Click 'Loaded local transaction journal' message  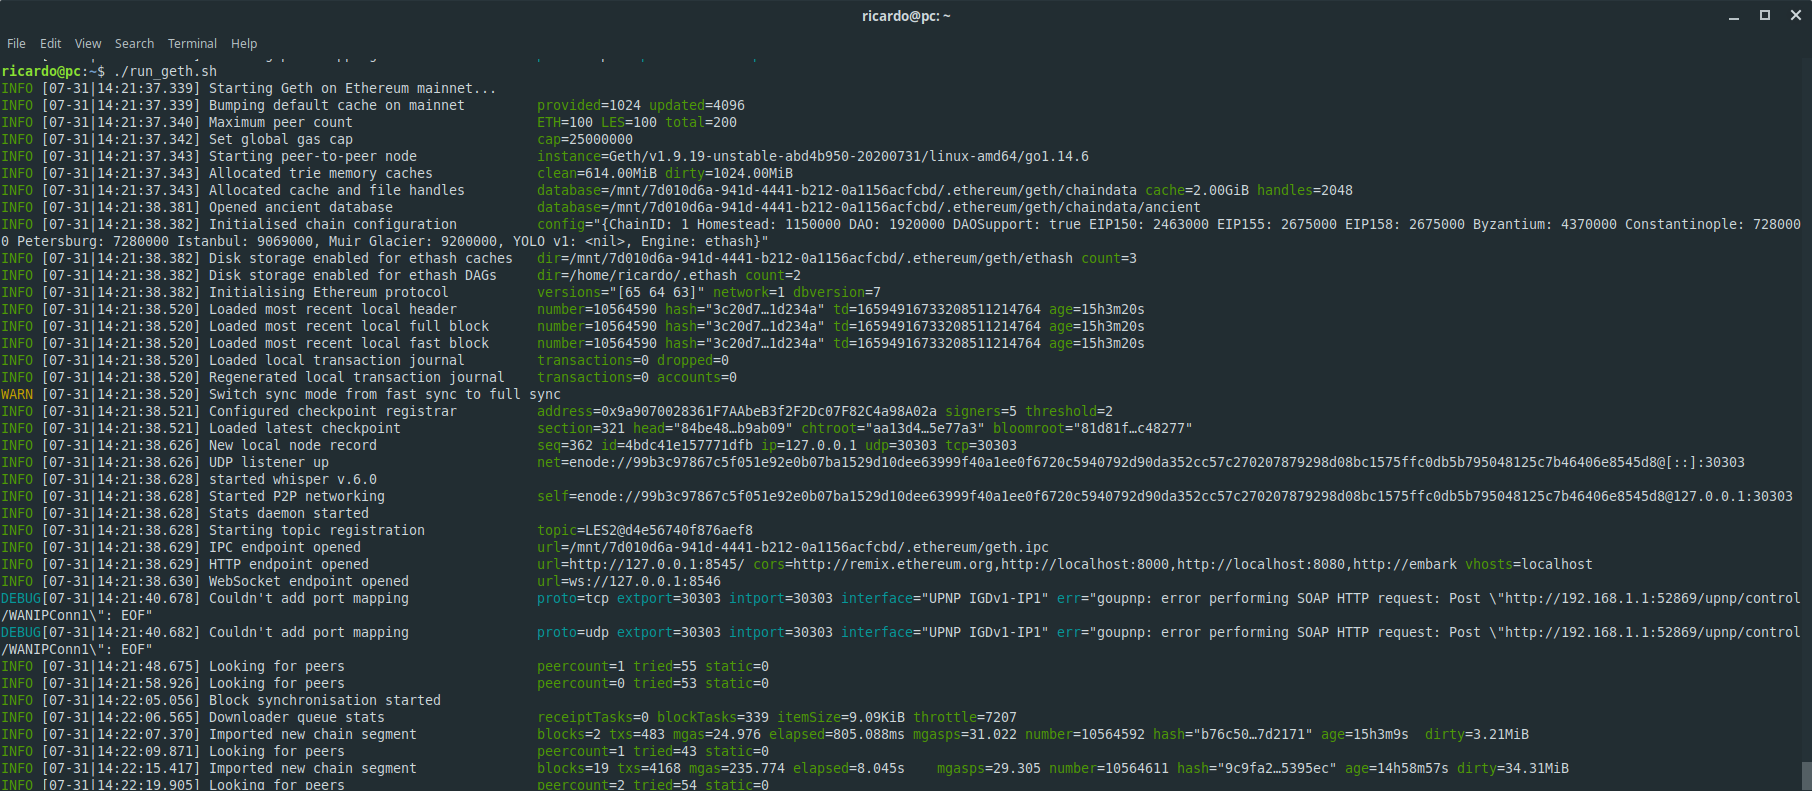coord(336,360)
